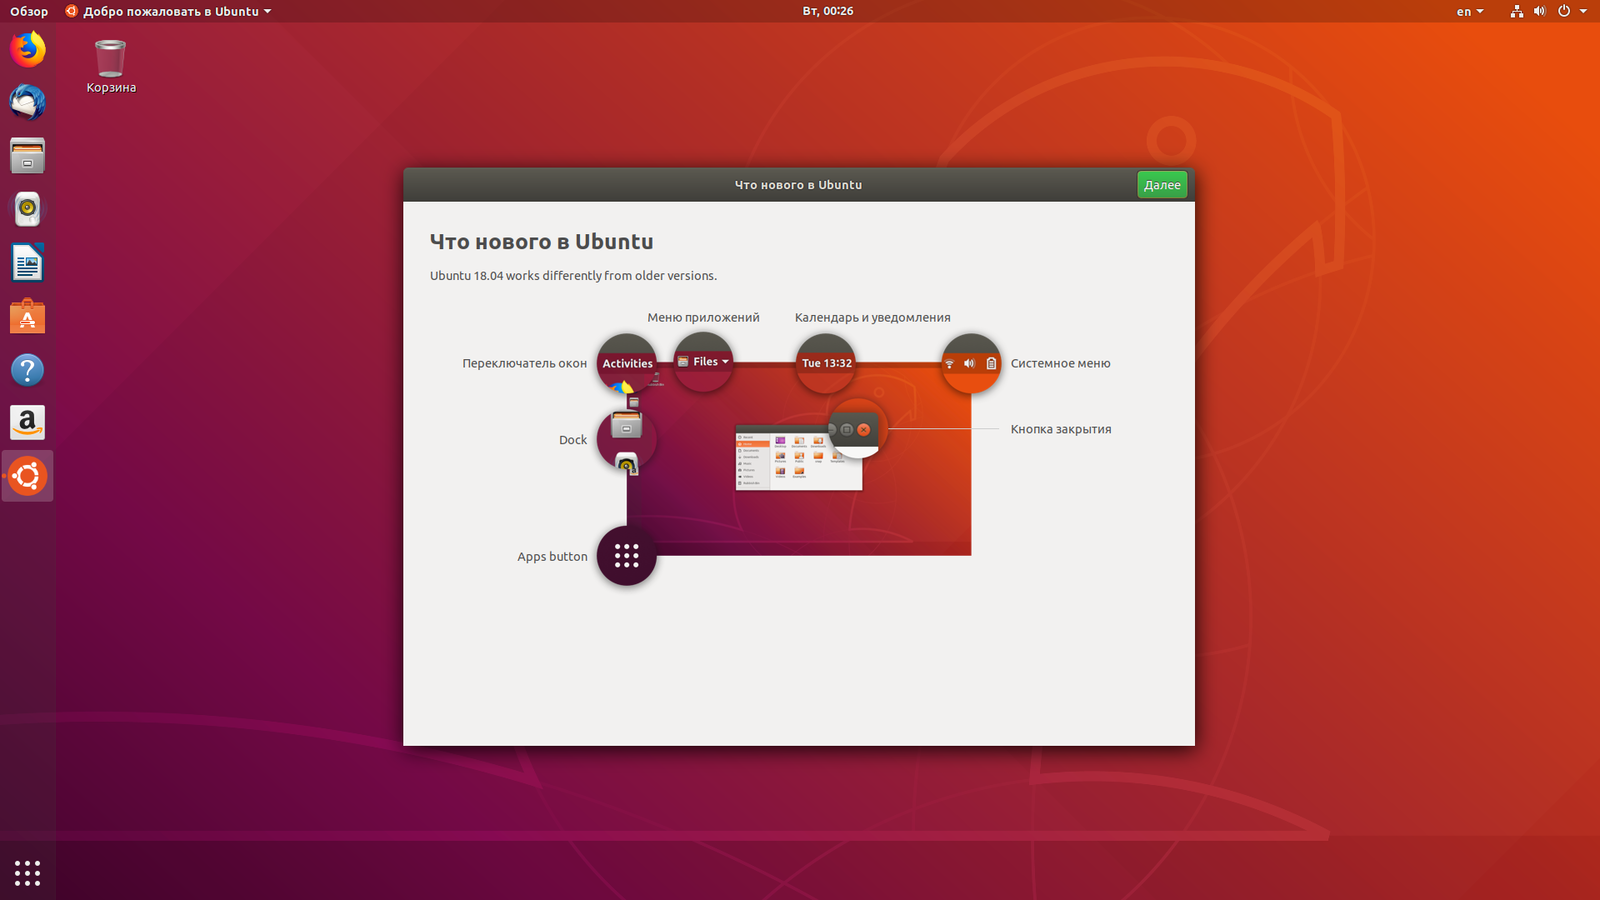Expand the system menu arrow
Image resolution: width=1600 pixels, height=900 pixels.
pos(1583,11)
